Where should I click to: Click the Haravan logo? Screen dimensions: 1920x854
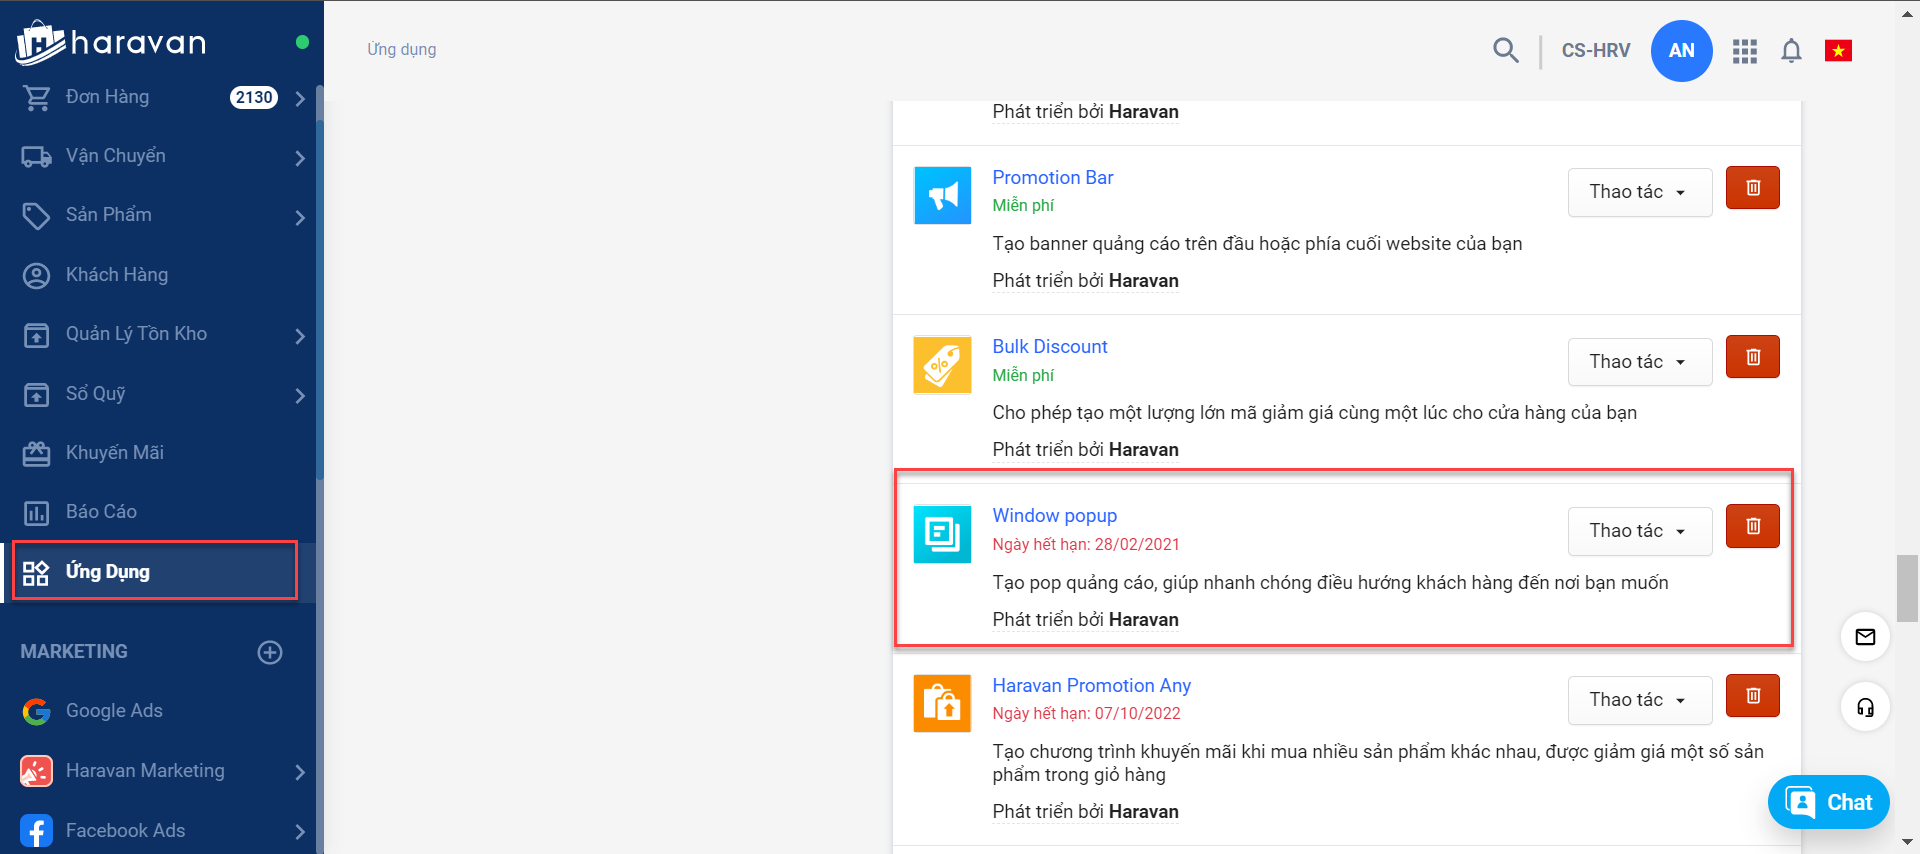(x=111, y=42)
